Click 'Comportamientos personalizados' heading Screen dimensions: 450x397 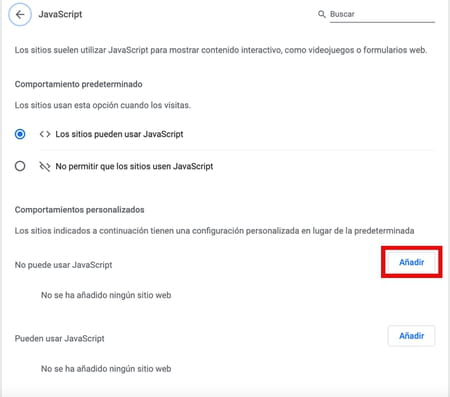click(x=79, y=210)
